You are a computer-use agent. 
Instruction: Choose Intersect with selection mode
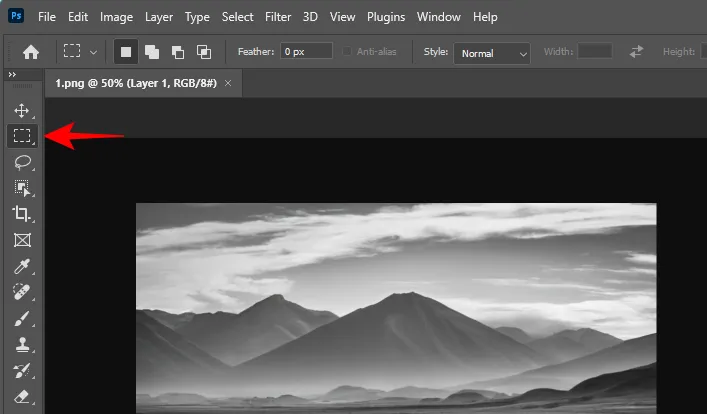point(204,52)
